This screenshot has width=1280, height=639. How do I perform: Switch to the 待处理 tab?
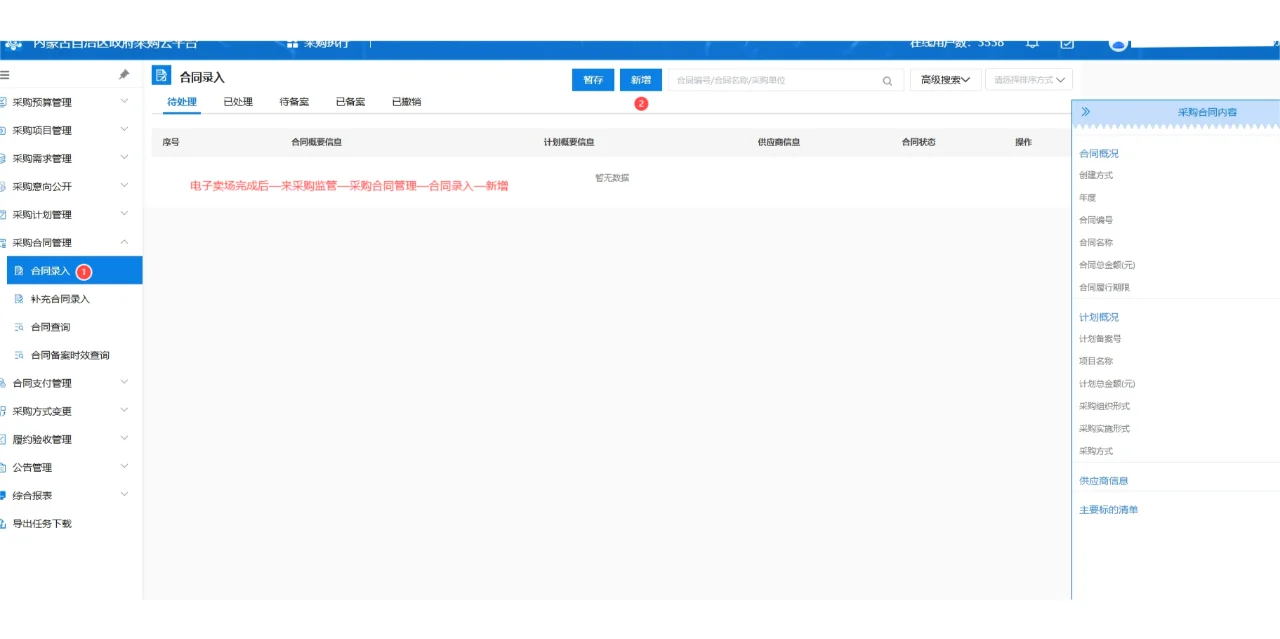coord(181,102)
